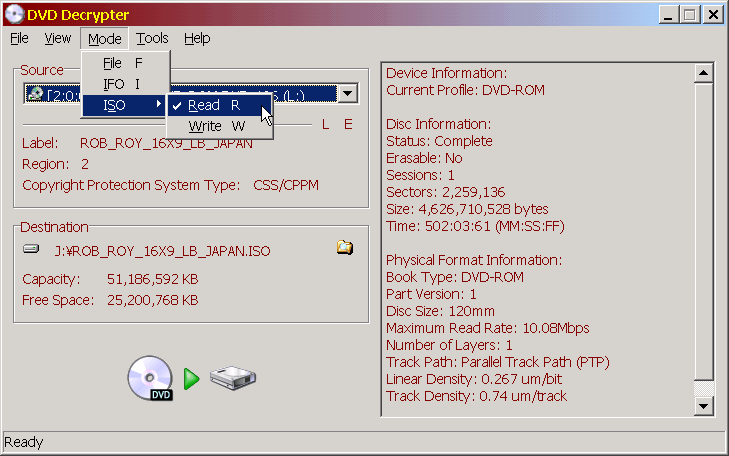Open the File menu

tap(20, 38)
